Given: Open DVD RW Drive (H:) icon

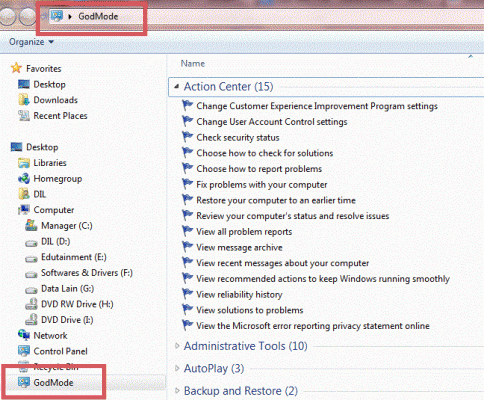Looking at the screenshot, I should (x=31, y=304).
